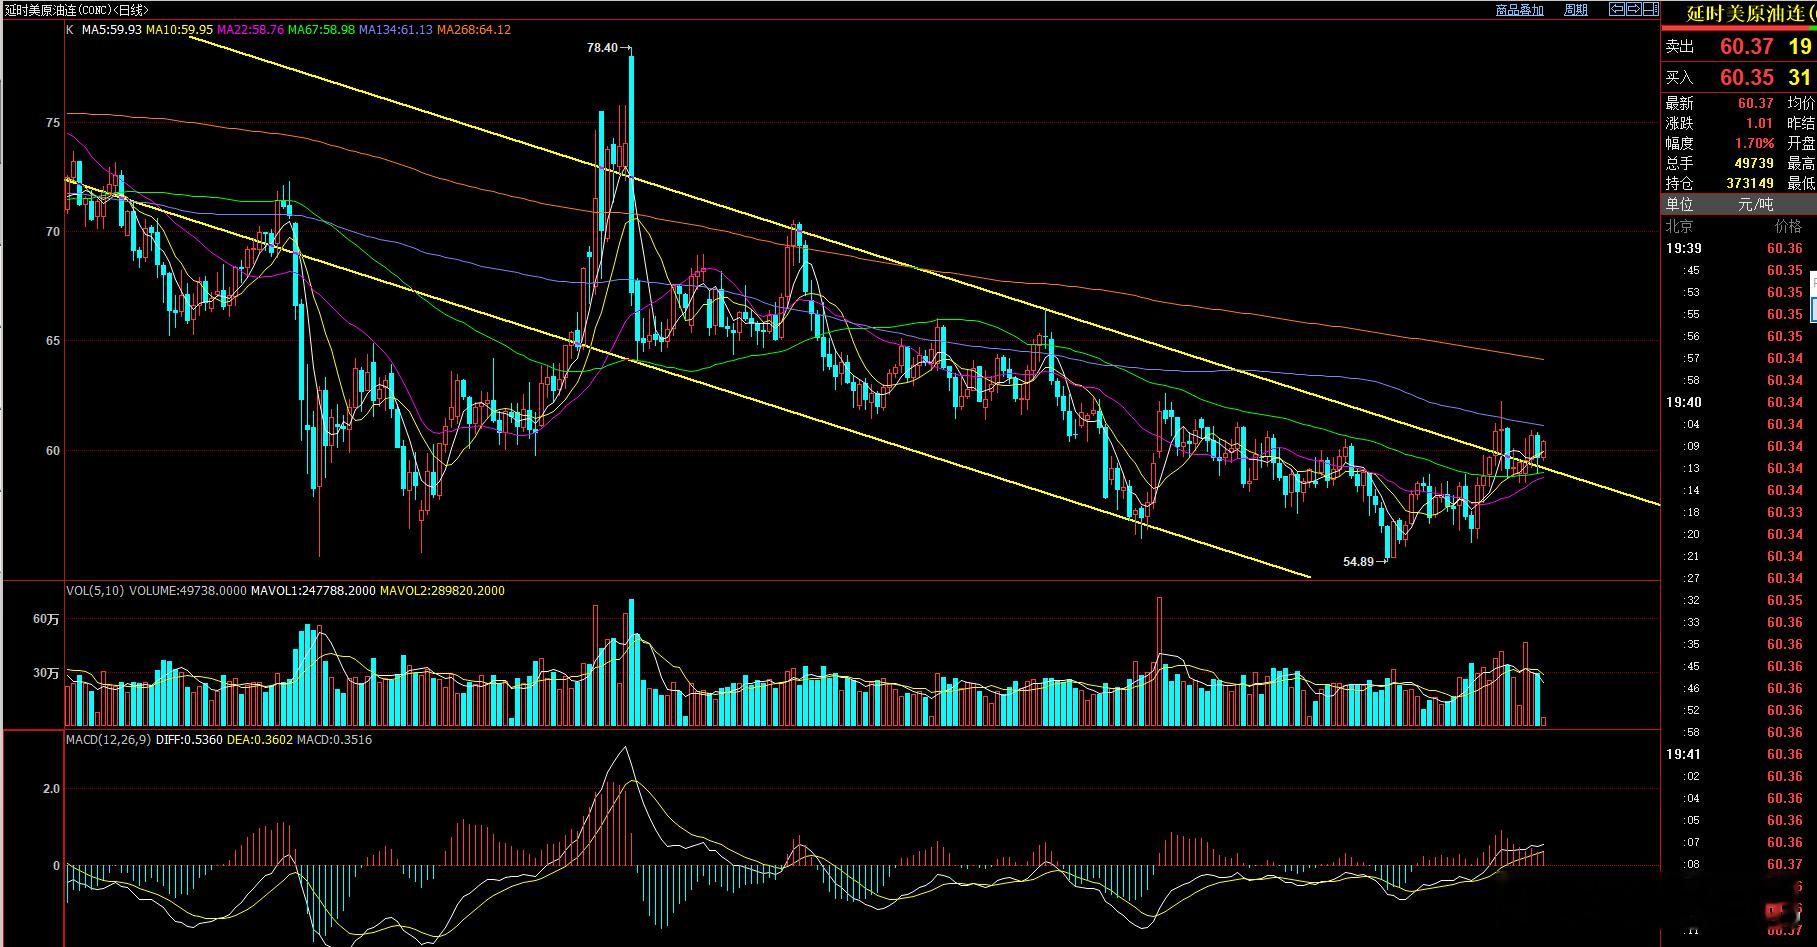Click the 延时美原油连(CONC)<日线> chart title
This screenshot has width=1817, height=947.
tap(77, 10)
